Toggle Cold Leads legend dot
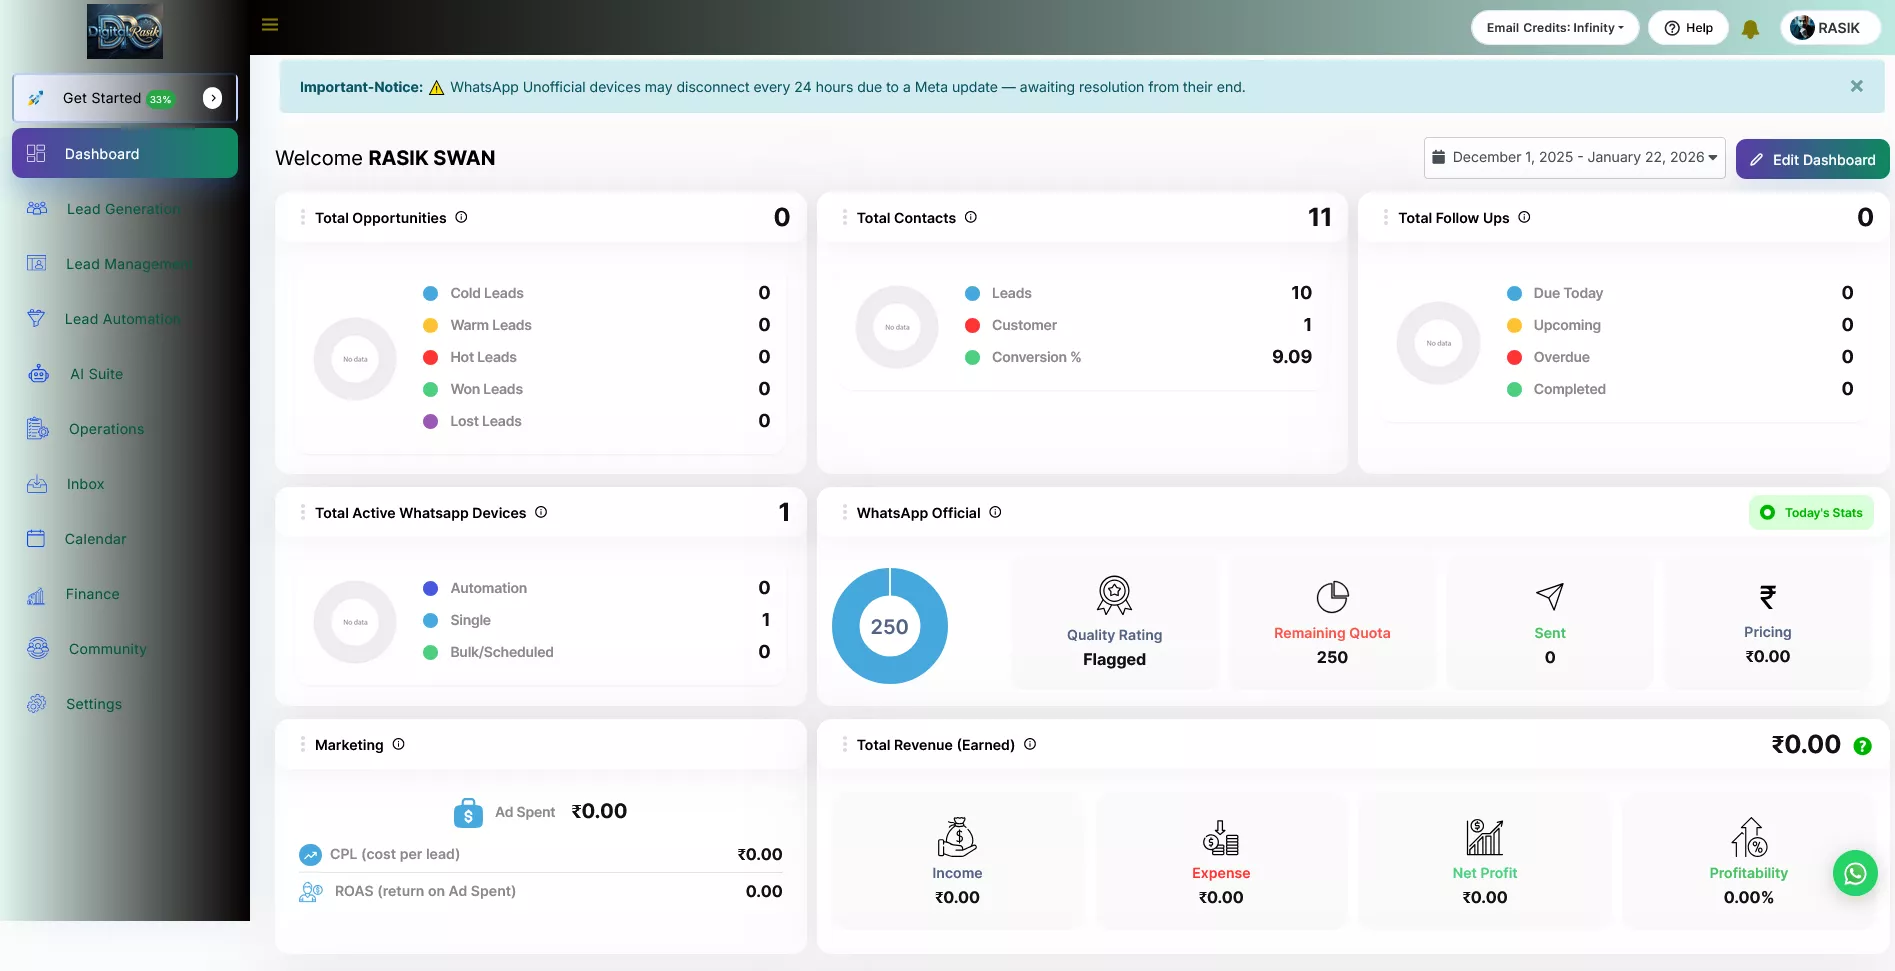This screenshot has width=1895, height=971. (x=431, y=293)
